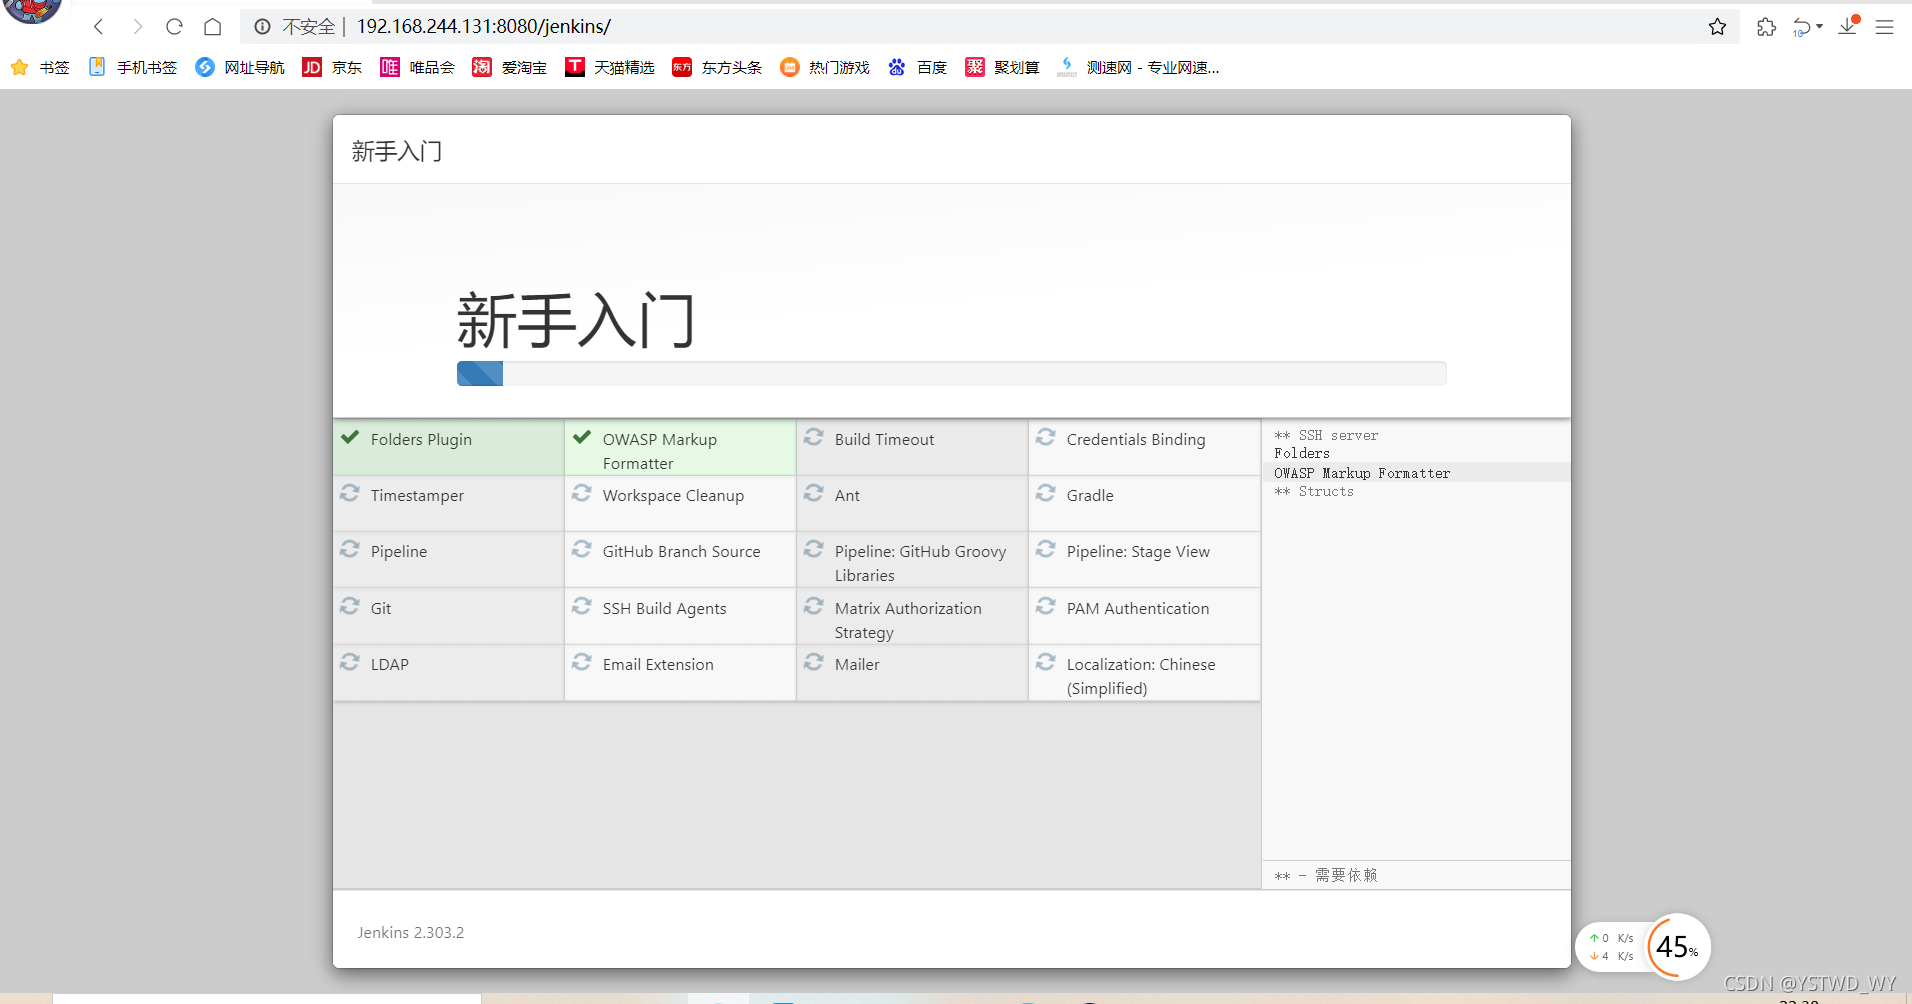Click the 'Folders' log line
Screen dimensions: 1912x1004
1302,454
